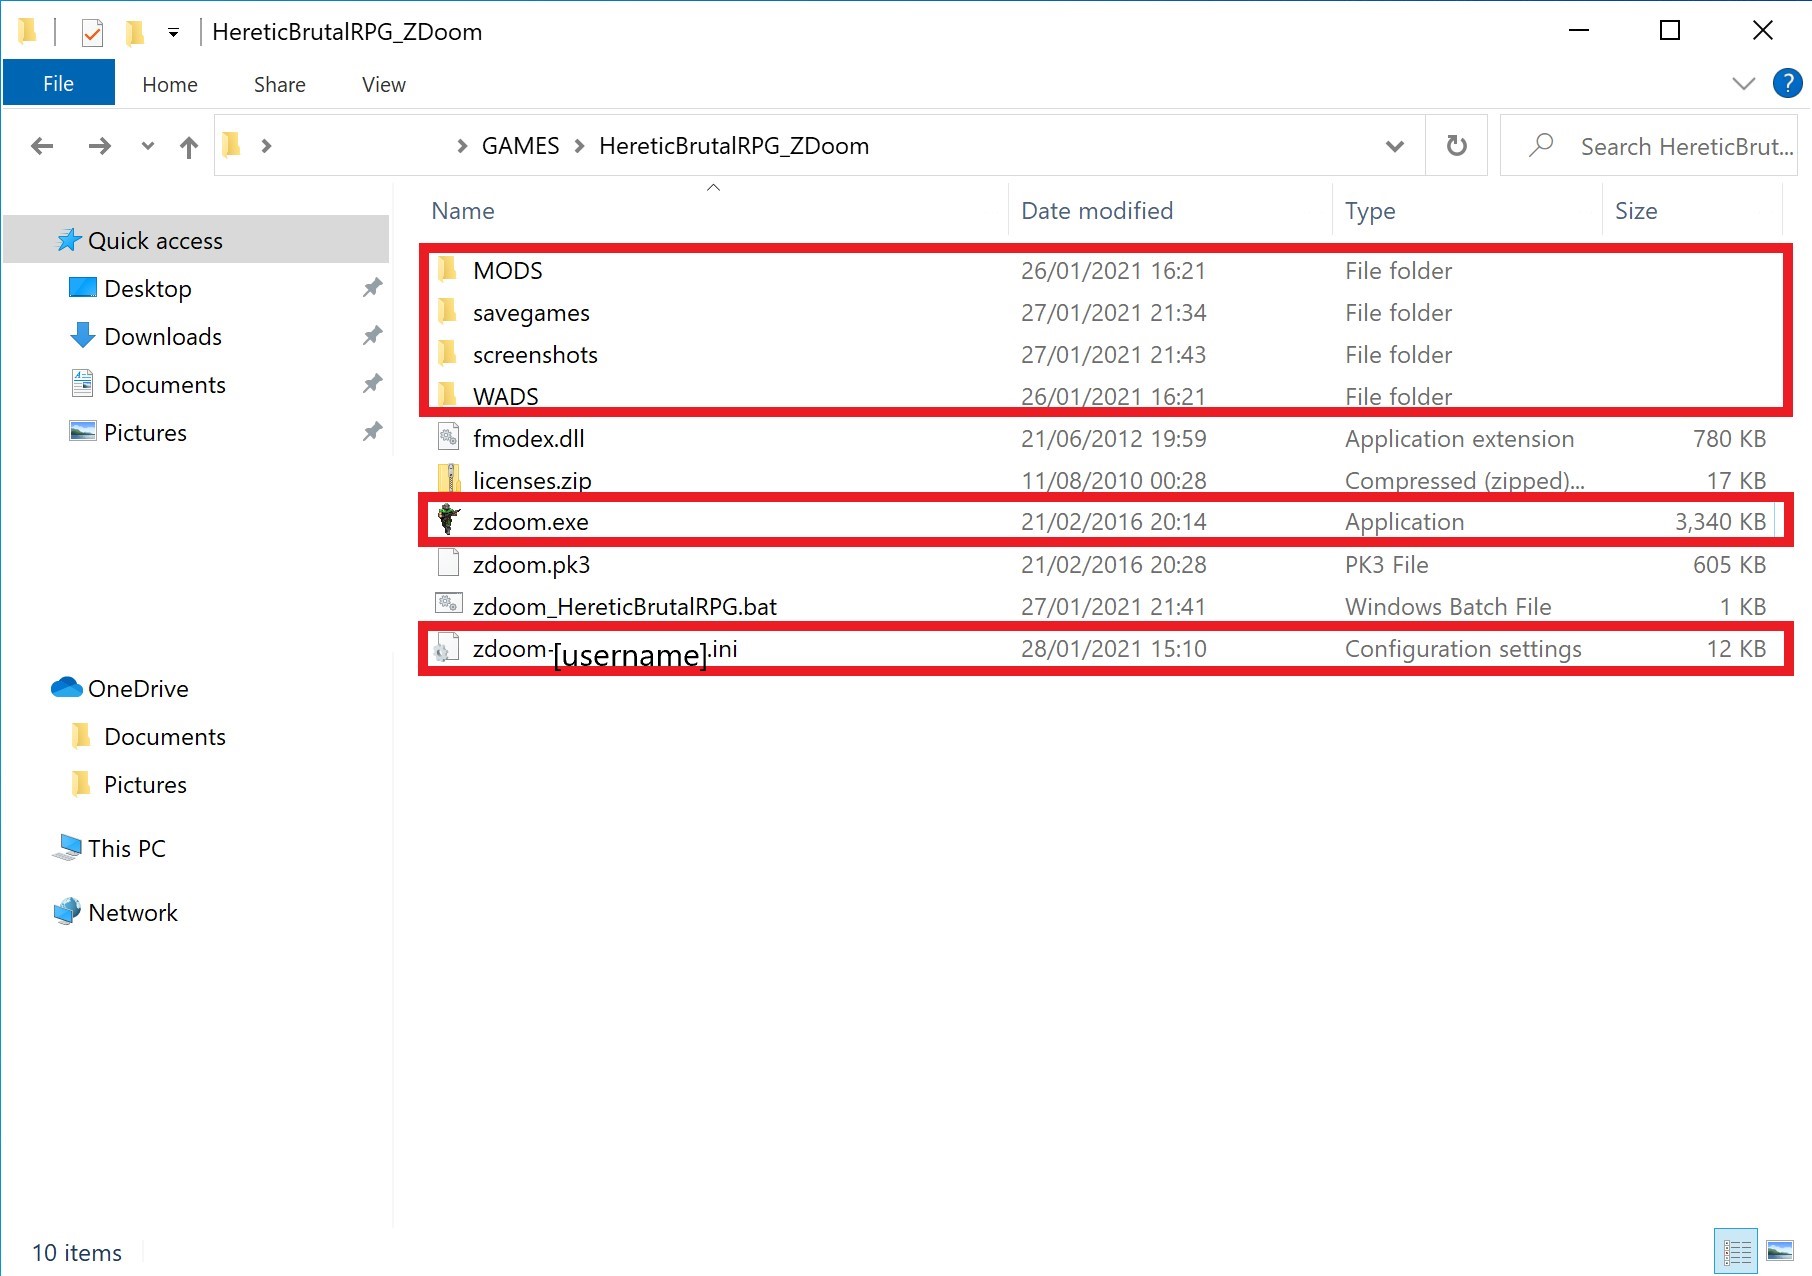This screenshot has height=1276, width=1812.
Task: Sort by Size column header
Action: pyautogui.click(x=1636, y=211)
